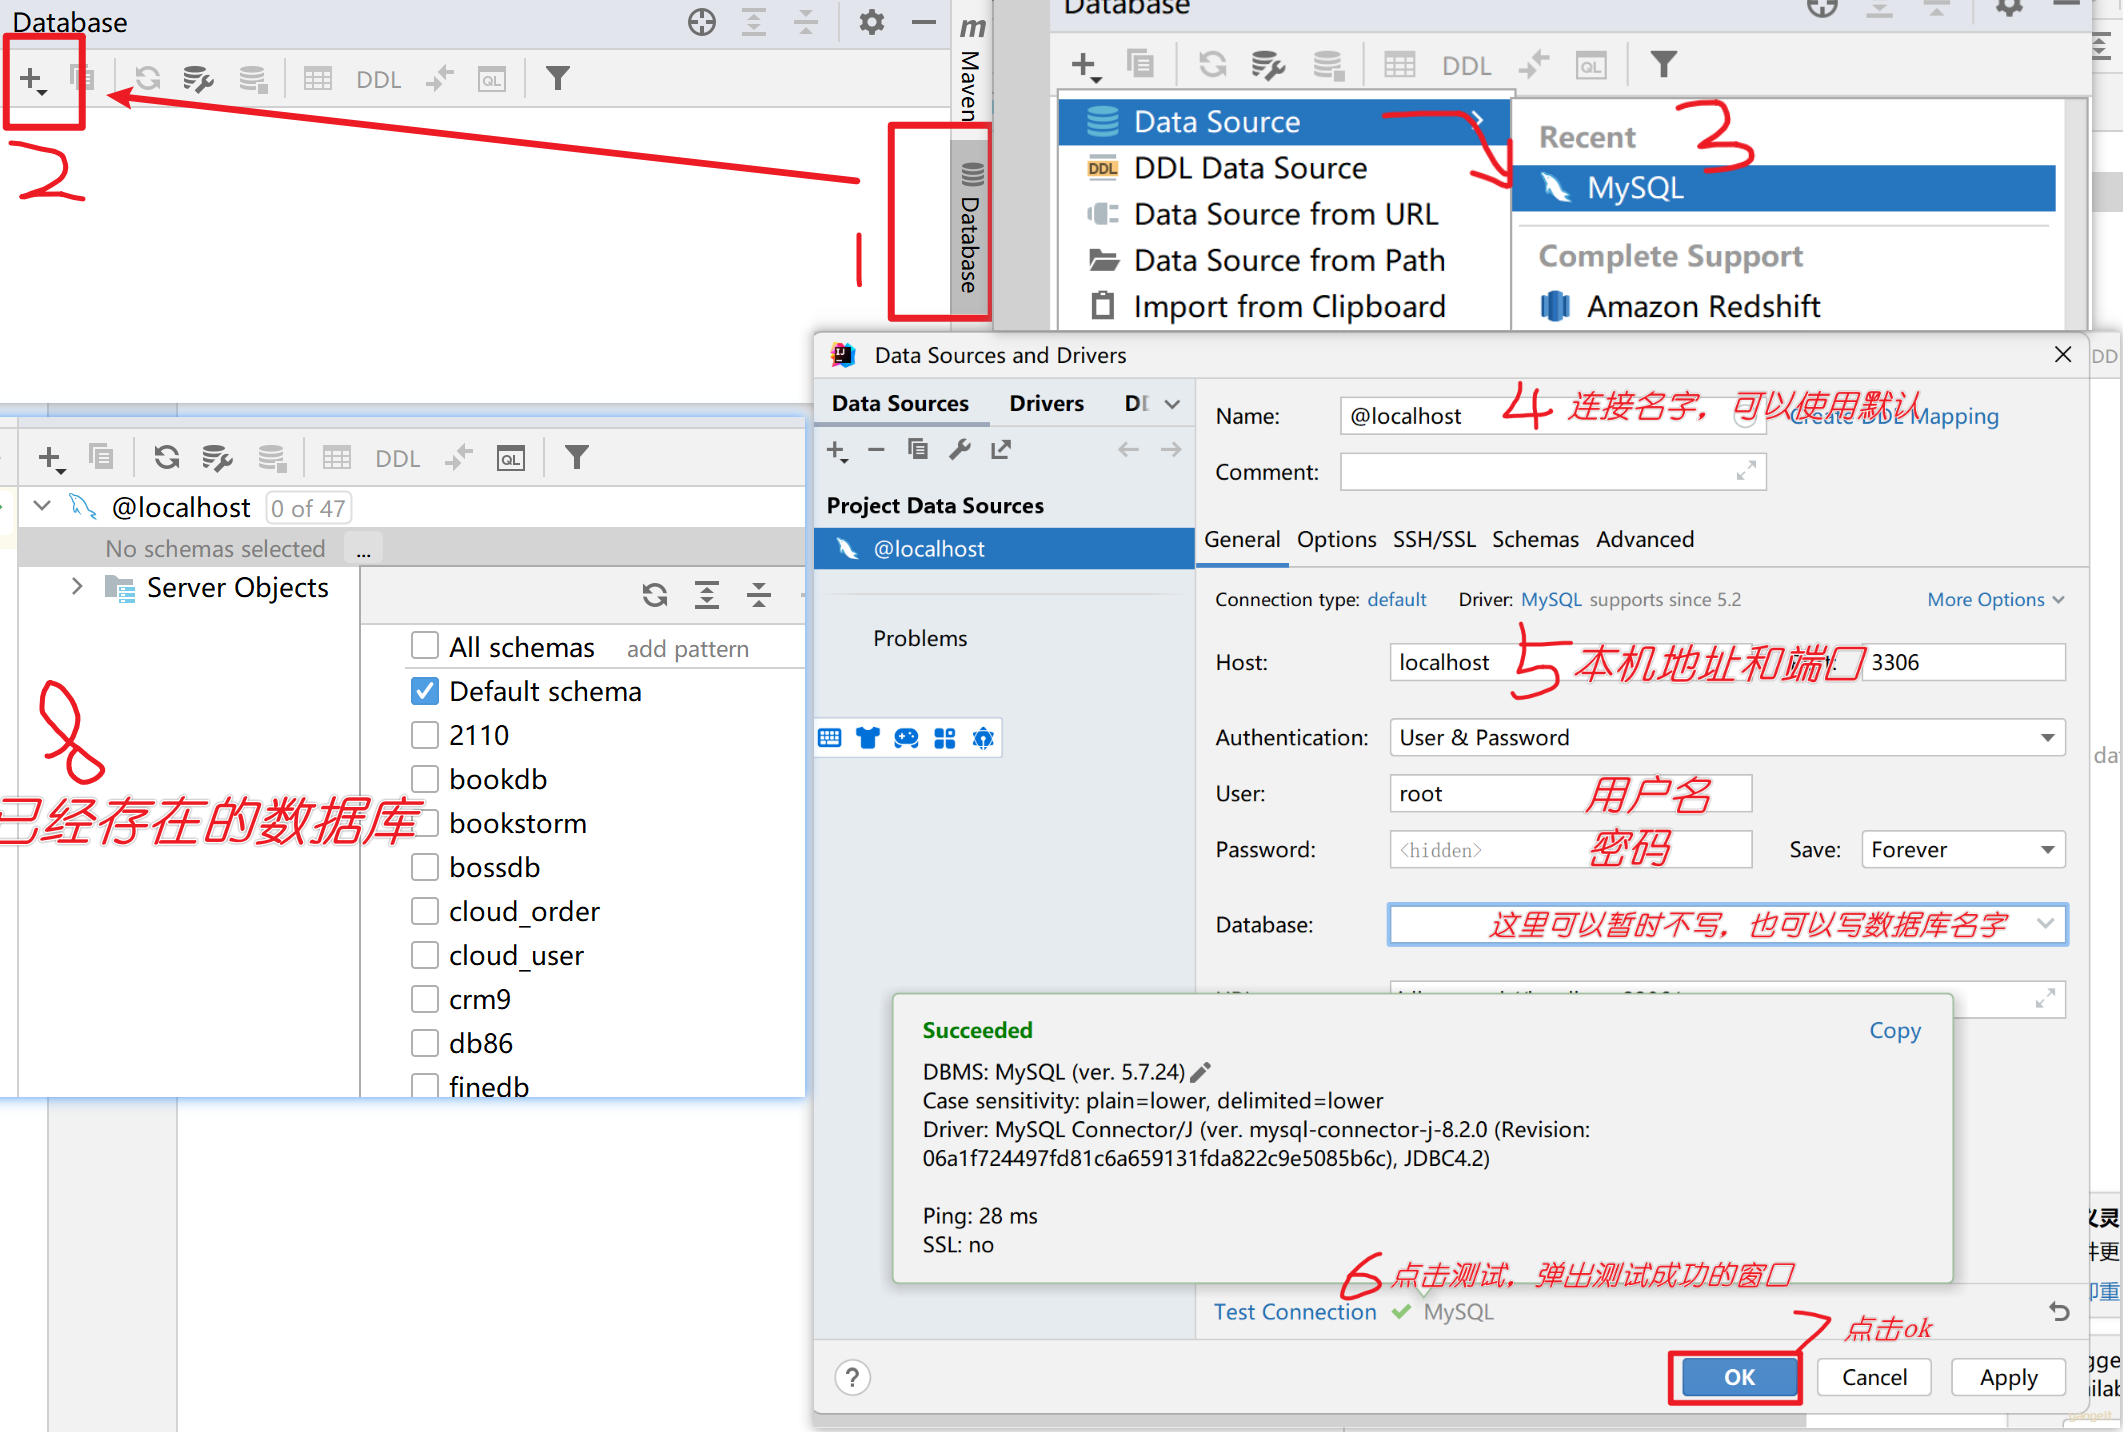Switch to the Drivers tab
Viewport: 2123px width, 1432px height.
pos(1046,403)
